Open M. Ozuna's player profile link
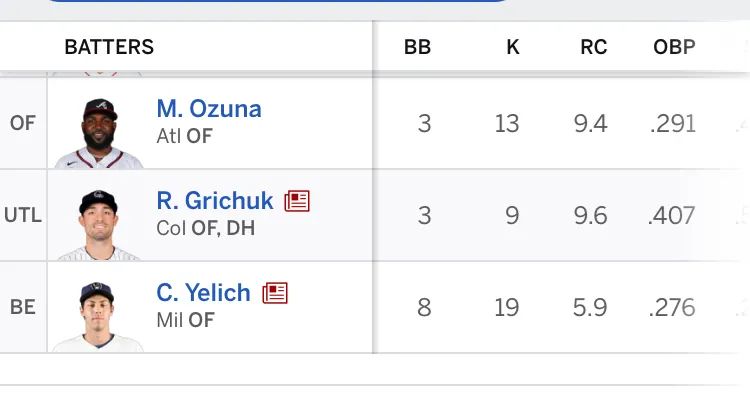This screenshot has height=401, width=750. click(209, 108)
